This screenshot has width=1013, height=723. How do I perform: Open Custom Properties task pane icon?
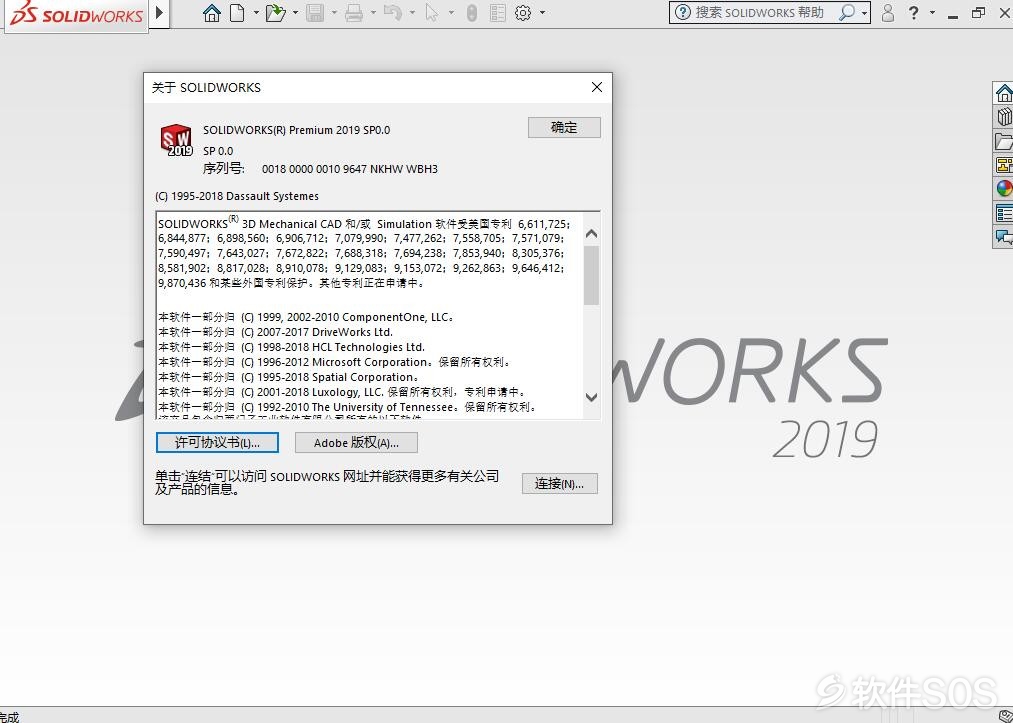point(1003,213)
